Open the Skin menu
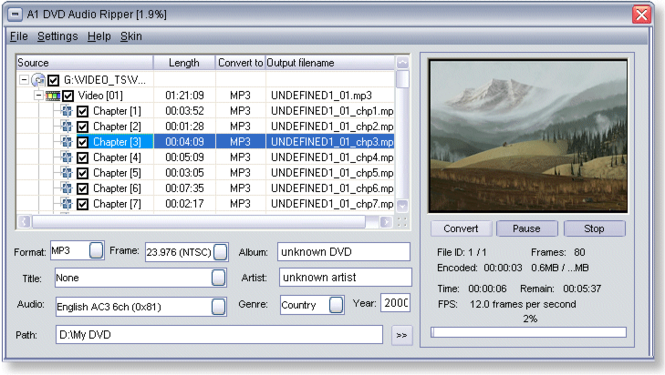Screen dimensions: 665x375 click(131, 36)
